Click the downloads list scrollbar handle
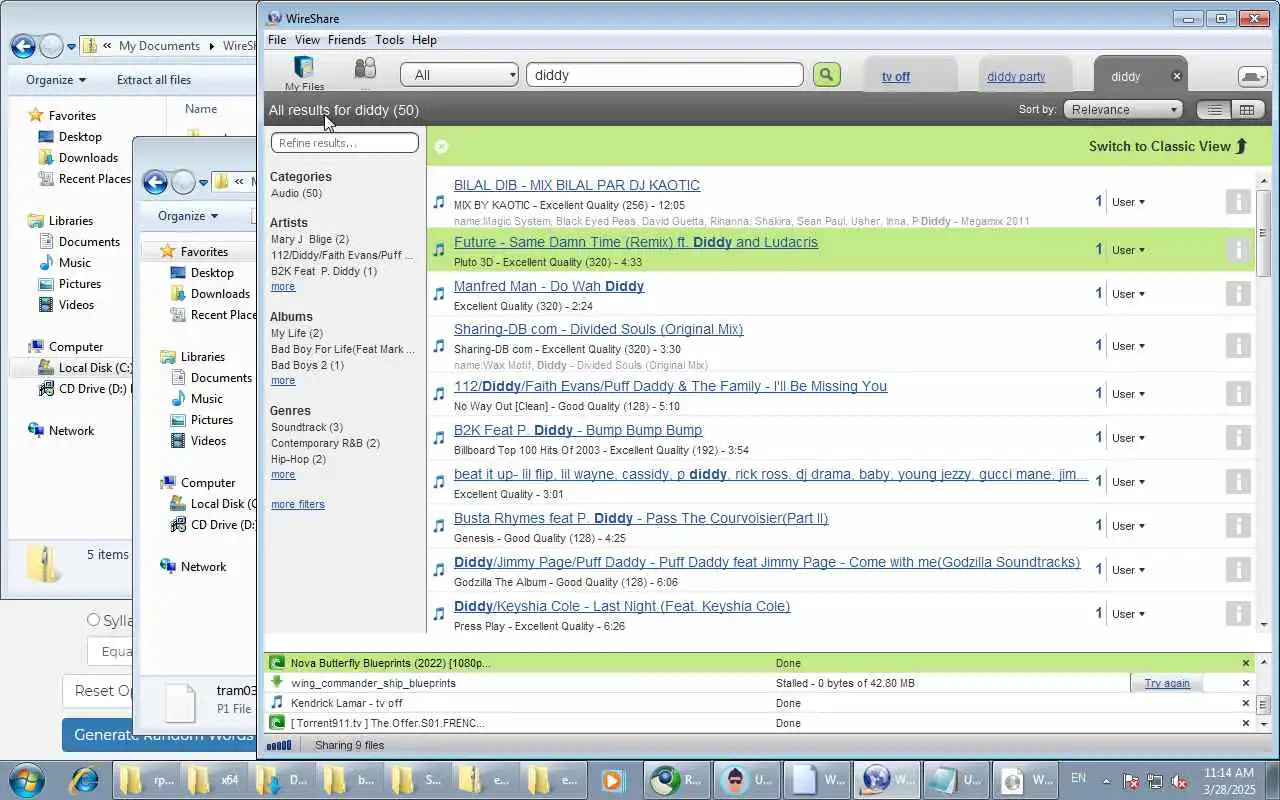Viewport: 1280px width, 800px height. 1263,704
